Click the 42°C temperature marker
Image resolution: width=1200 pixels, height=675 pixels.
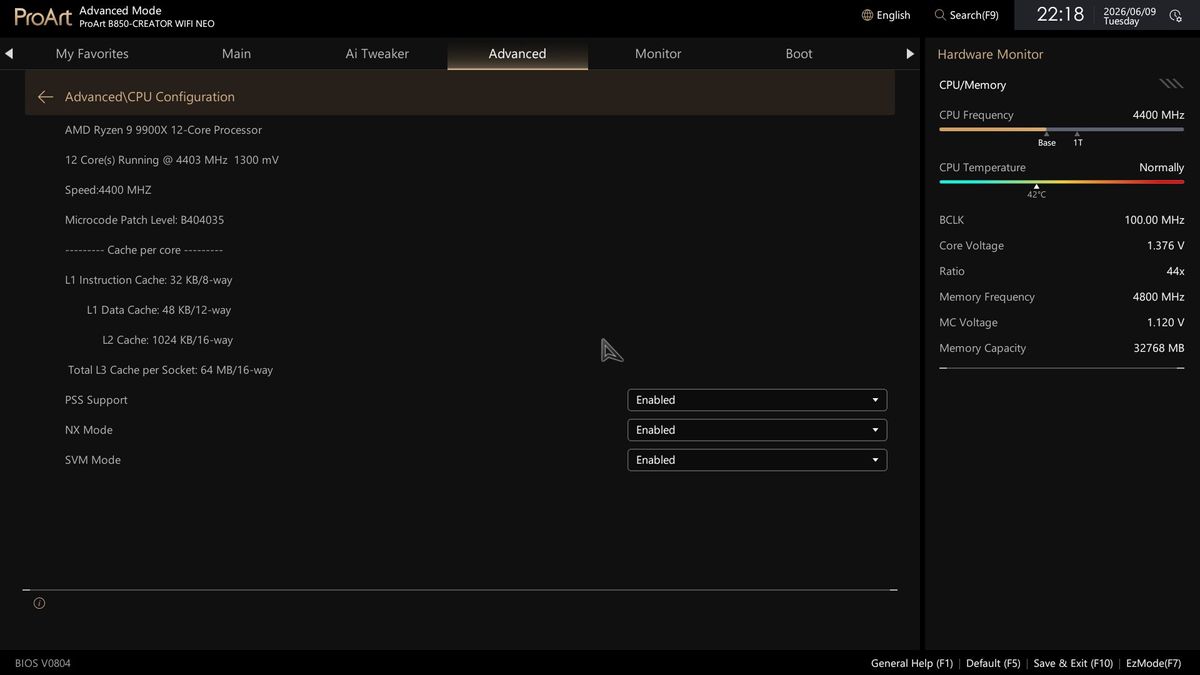1036,191
